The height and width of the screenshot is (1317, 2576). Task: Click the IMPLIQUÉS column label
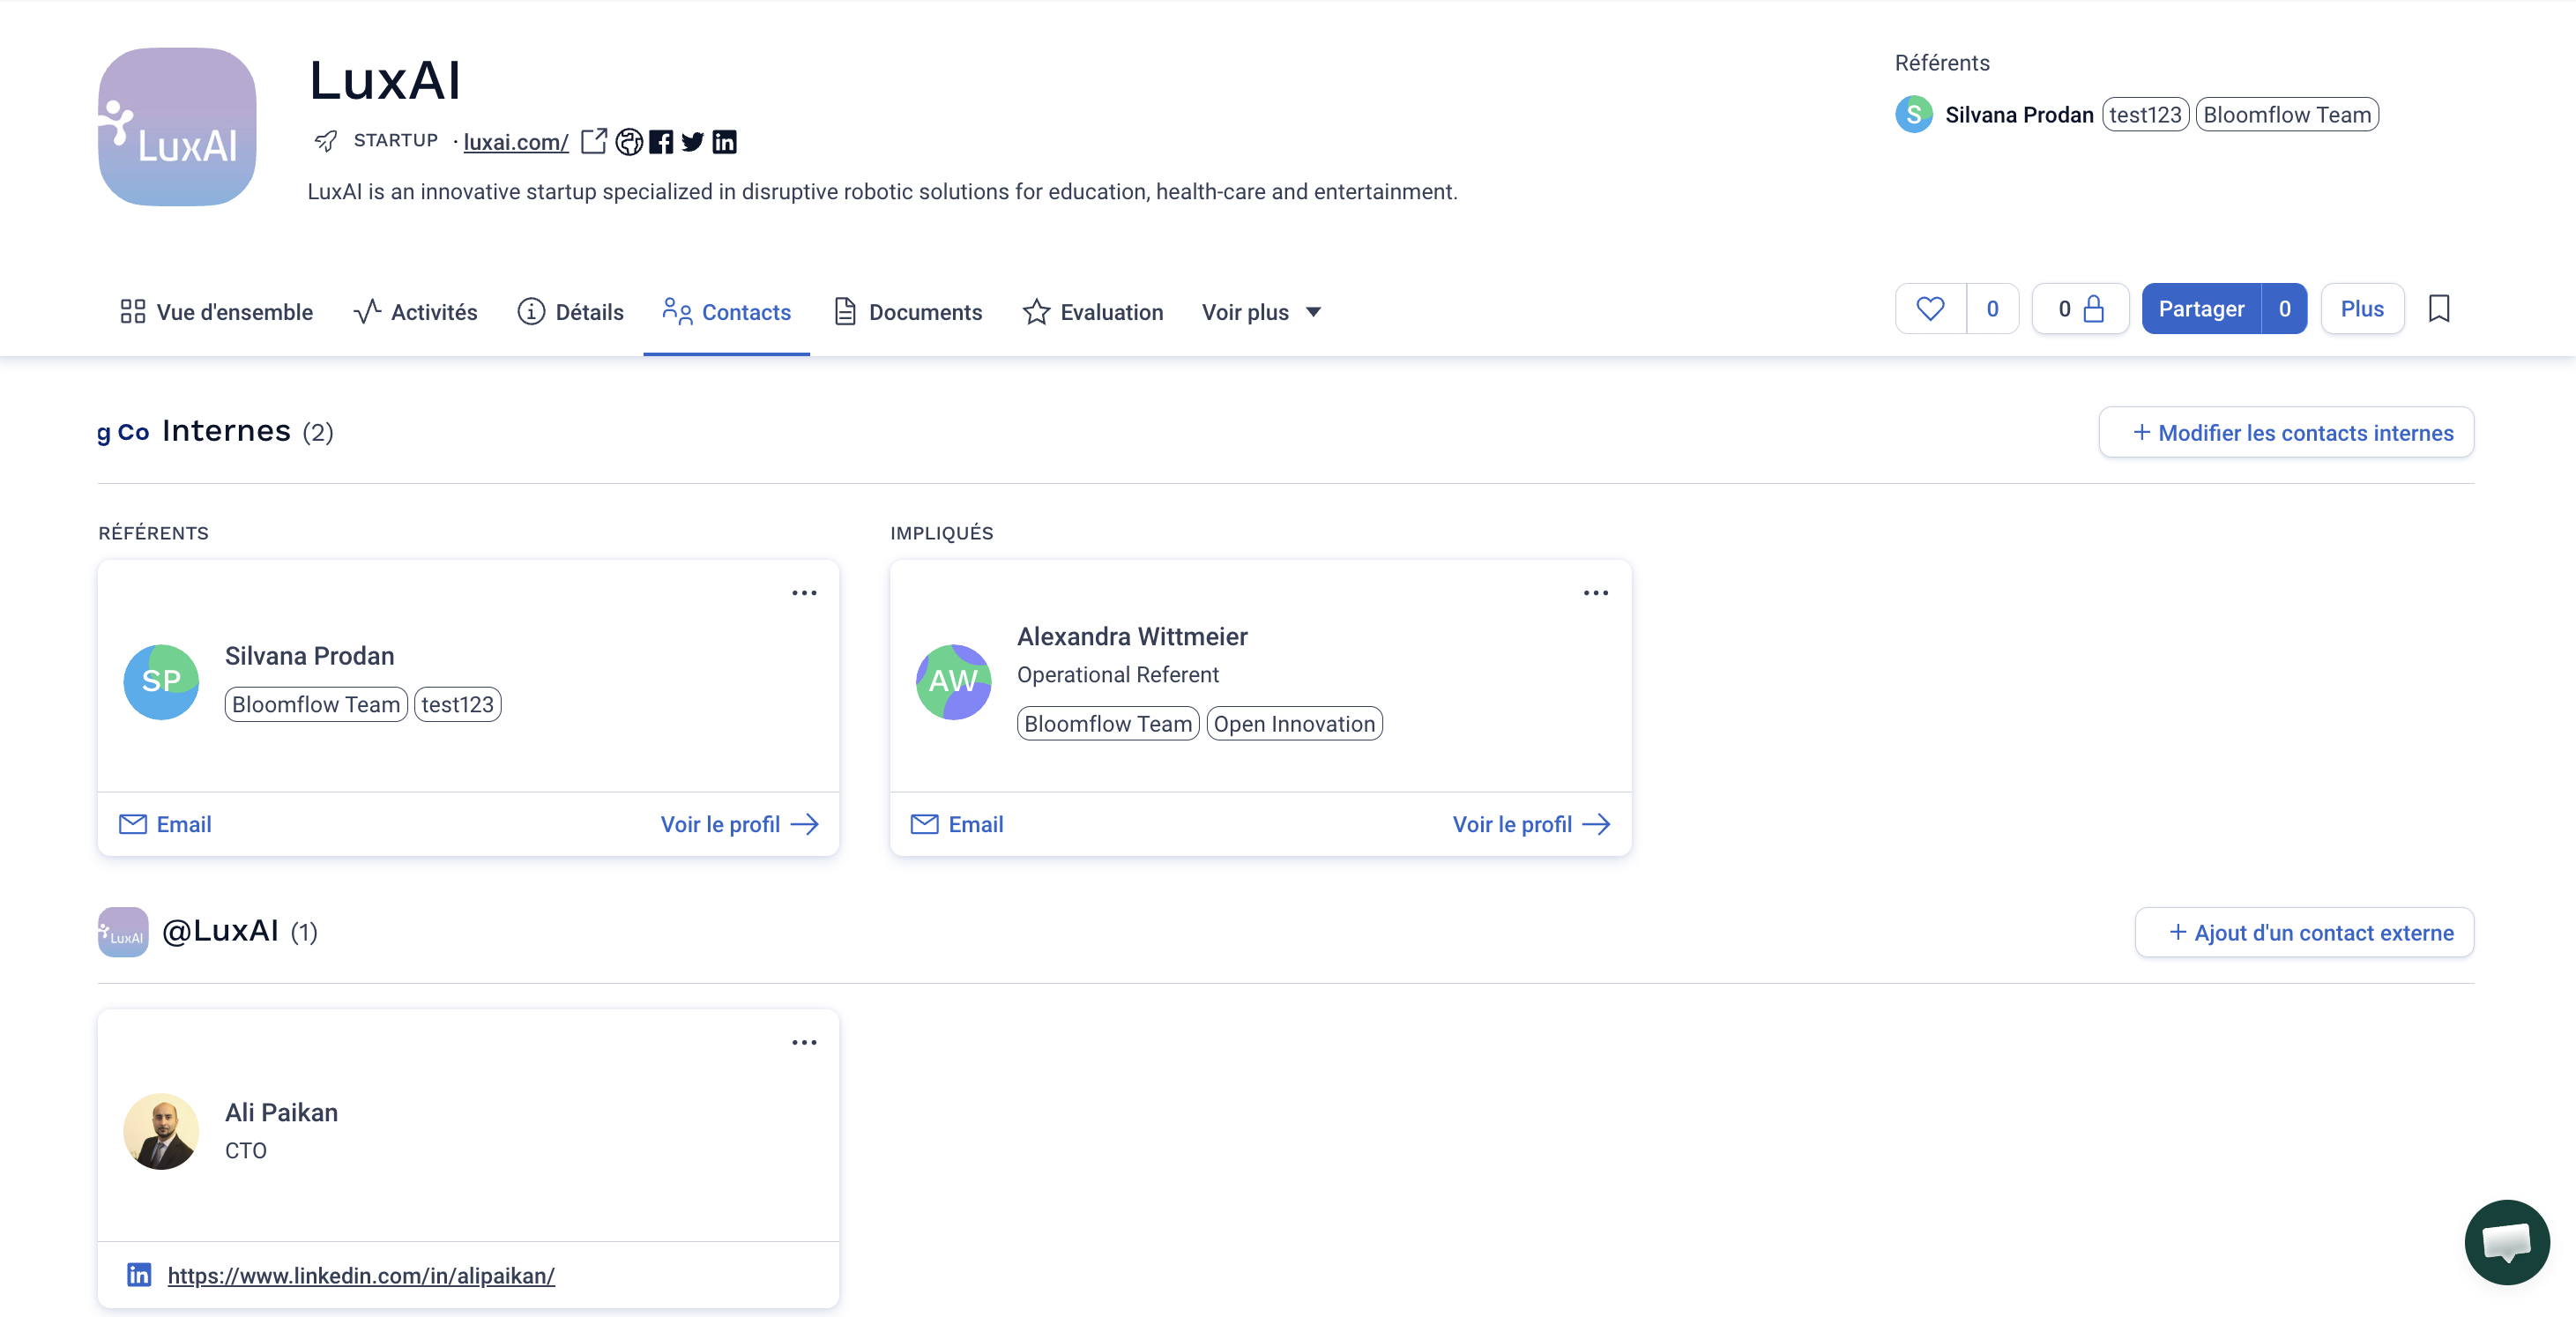(942, 533)
